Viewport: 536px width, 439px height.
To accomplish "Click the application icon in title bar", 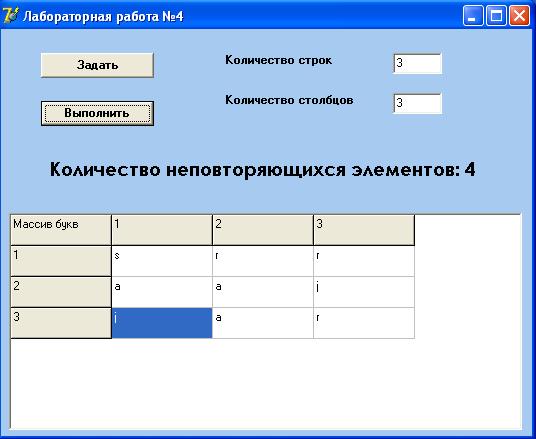I will click(10, 16).
